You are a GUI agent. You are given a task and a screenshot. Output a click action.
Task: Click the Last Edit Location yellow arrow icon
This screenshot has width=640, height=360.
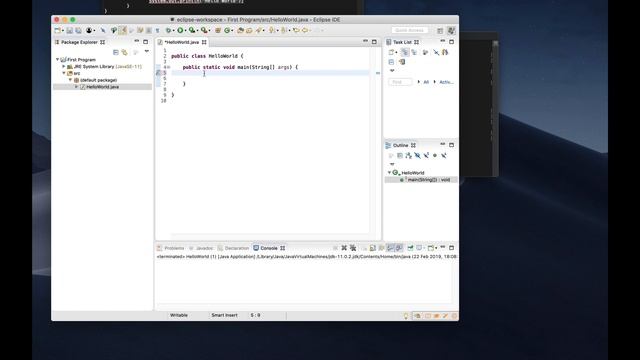pyautogui.click(x=296, y=30)
